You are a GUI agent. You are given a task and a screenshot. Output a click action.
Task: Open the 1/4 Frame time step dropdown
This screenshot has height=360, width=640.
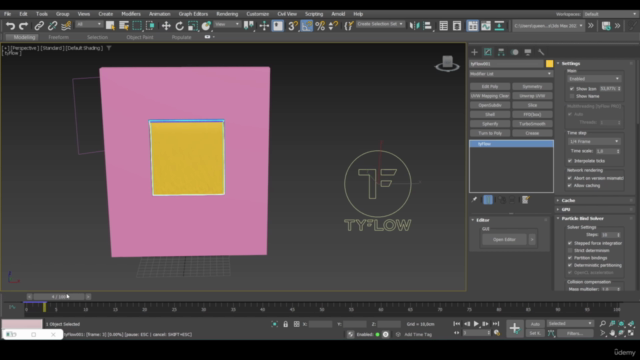click(x=594, y=141)
